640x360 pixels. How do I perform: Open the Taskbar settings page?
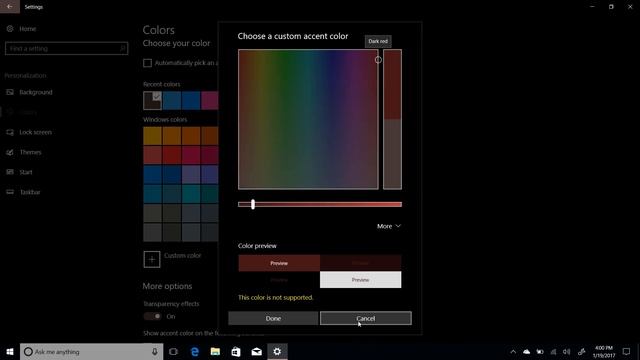pos(30,192)
